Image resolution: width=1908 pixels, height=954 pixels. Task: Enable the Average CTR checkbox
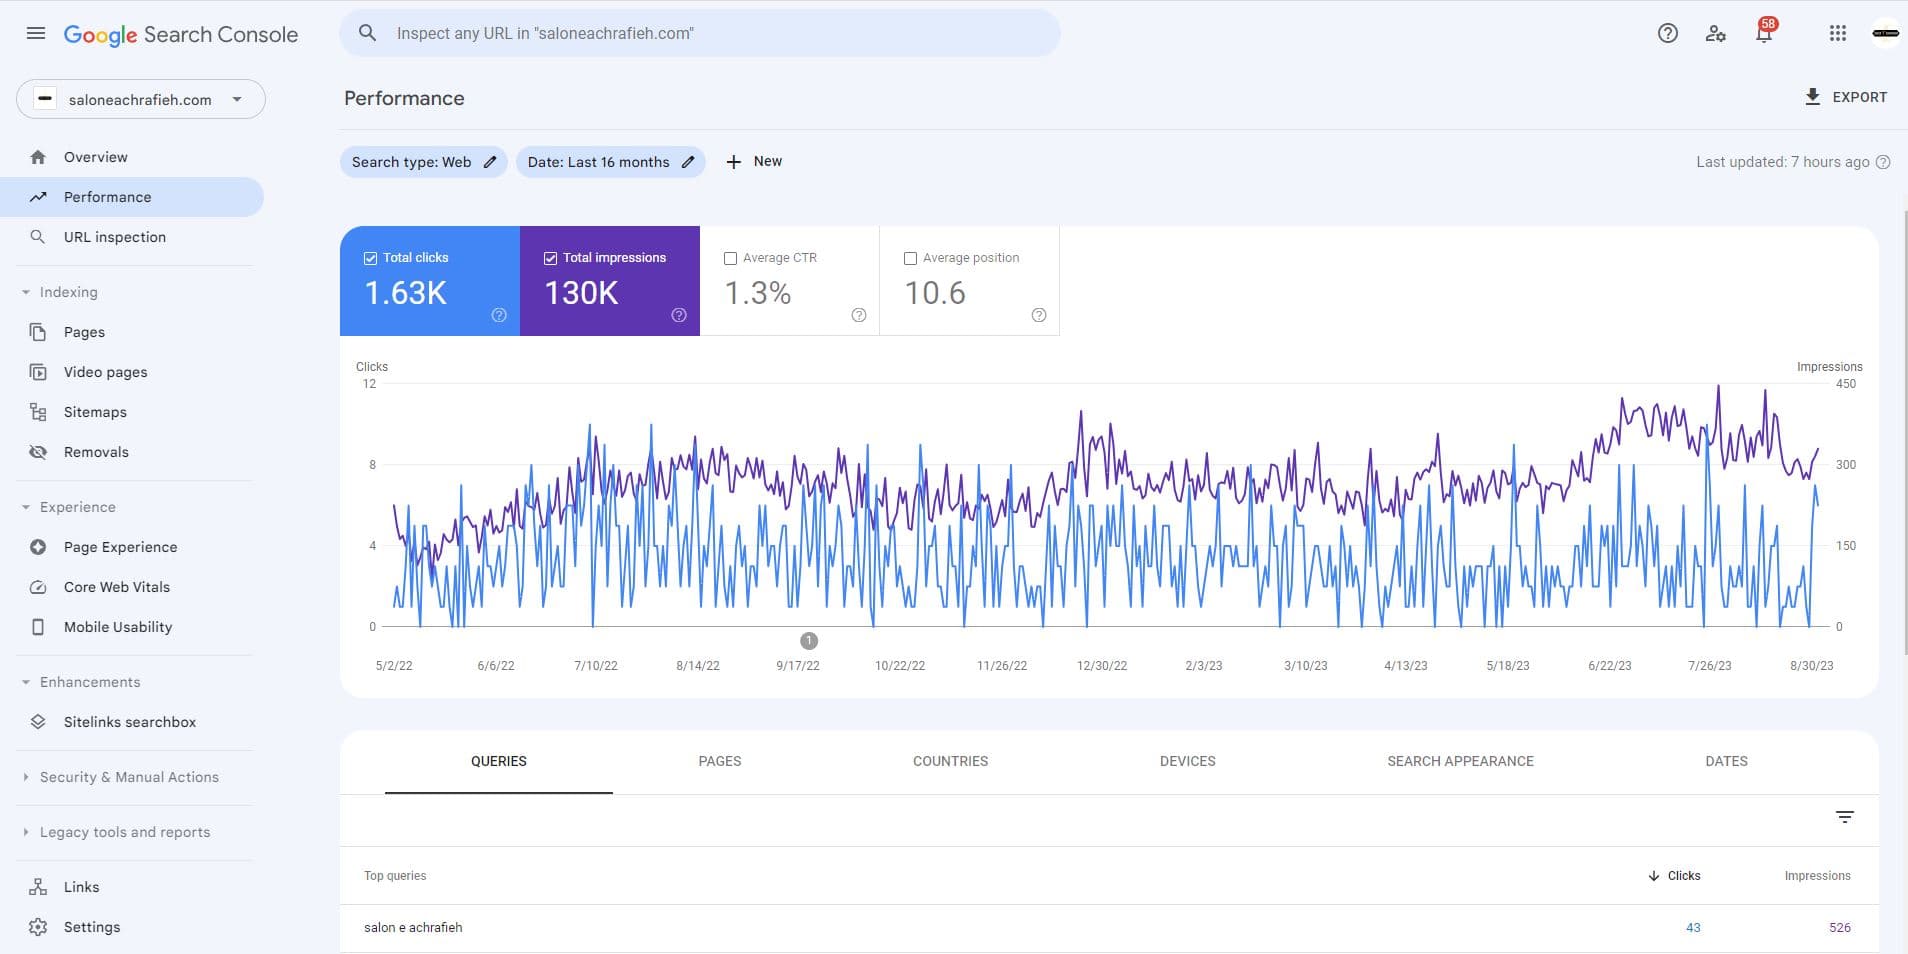731,258
